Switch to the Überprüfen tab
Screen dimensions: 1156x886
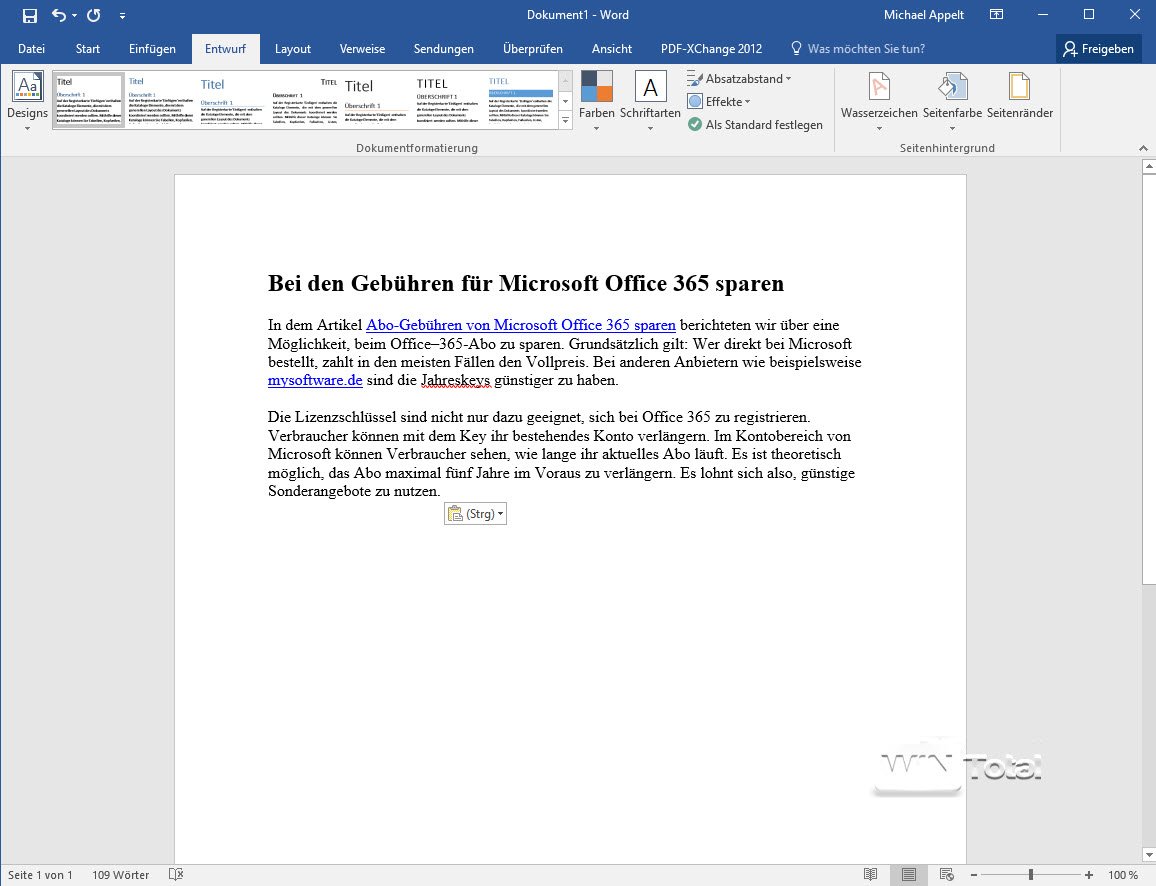tap(533, 49)
